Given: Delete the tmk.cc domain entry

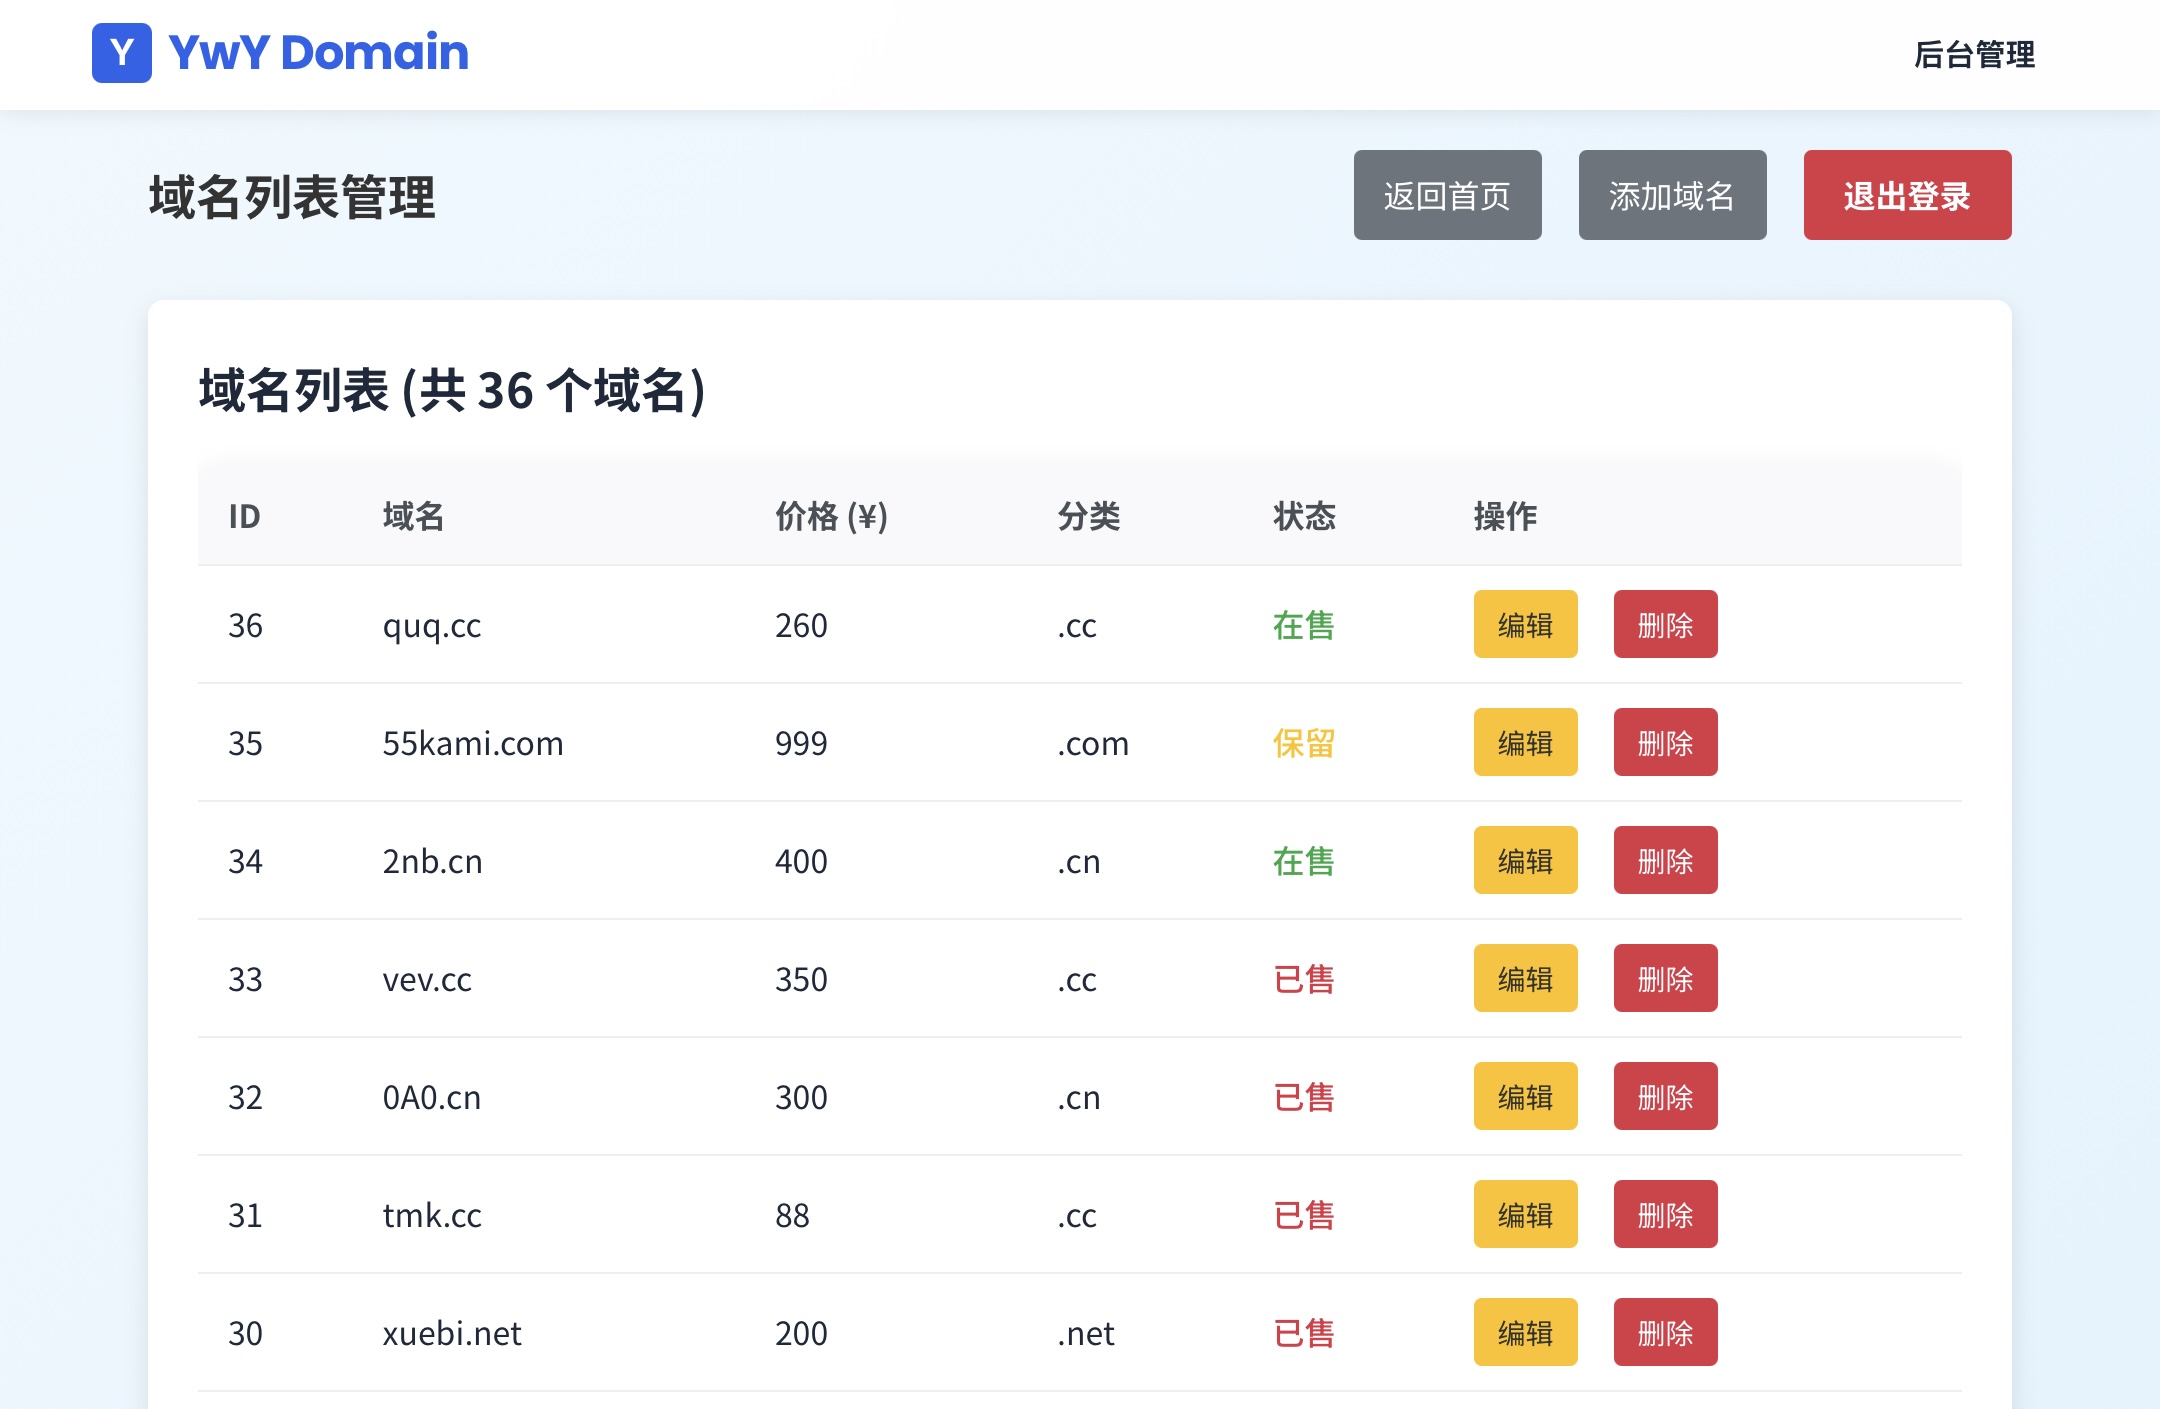Looking at the screenshot, I should click(x=1665, y=1215).
